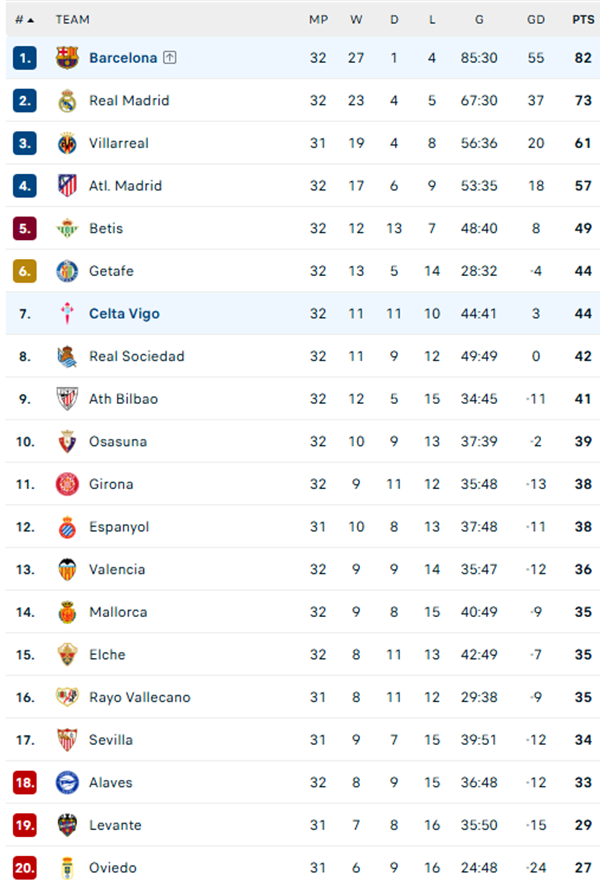
Task: Click the Barcelona club crest icon
Action: [x=67, y=58]
